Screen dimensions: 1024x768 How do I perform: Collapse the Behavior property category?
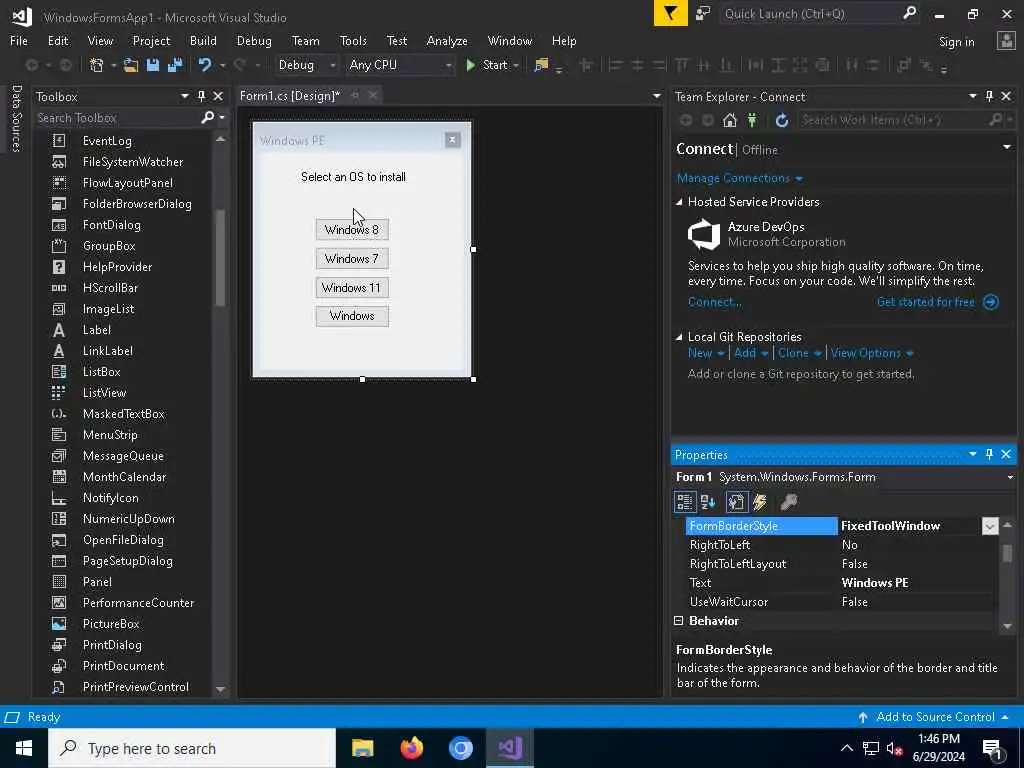pyautogui.click(x=679, y=621)
